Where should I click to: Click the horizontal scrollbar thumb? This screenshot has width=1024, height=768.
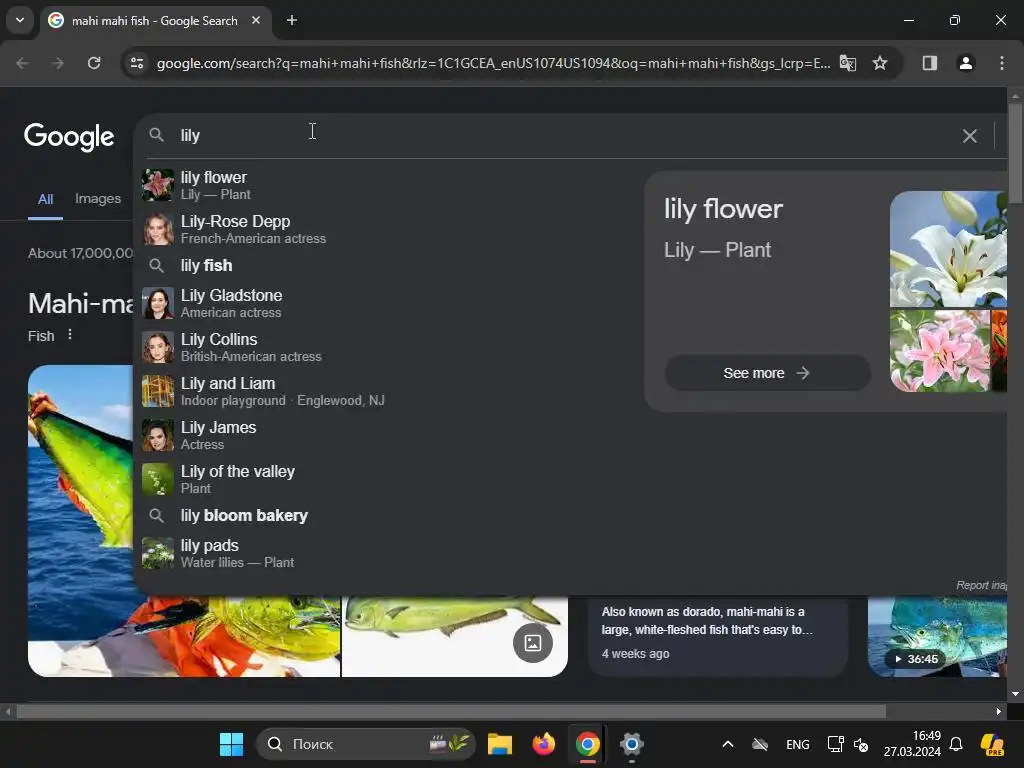click(451, 711)
